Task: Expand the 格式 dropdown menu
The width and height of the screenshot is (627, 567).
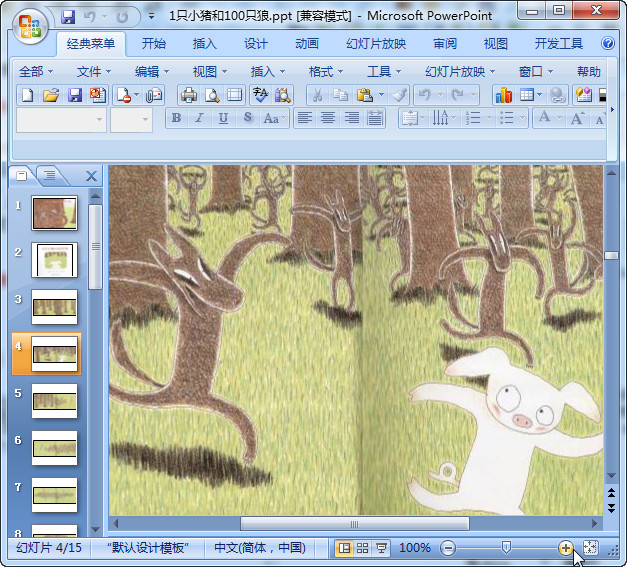Action: point(326,72)
